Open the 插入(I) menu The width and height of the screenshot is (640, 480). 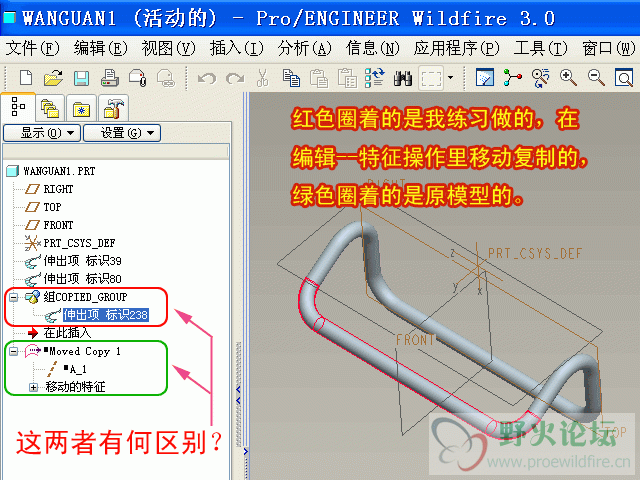coord(236,49)
